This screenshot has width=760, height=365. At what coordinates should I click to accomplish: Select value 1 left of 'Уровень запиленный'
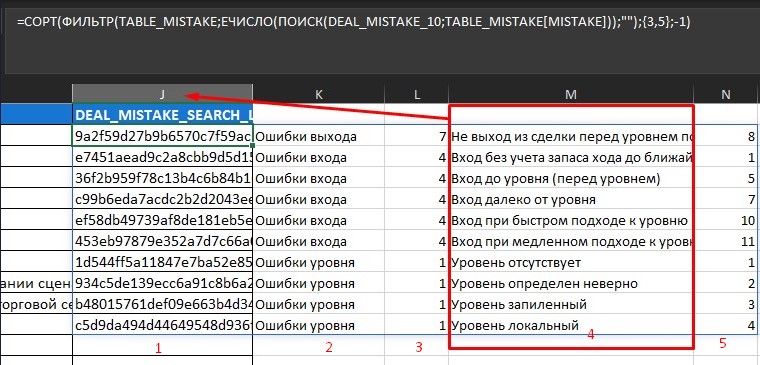tap(417, 304)
